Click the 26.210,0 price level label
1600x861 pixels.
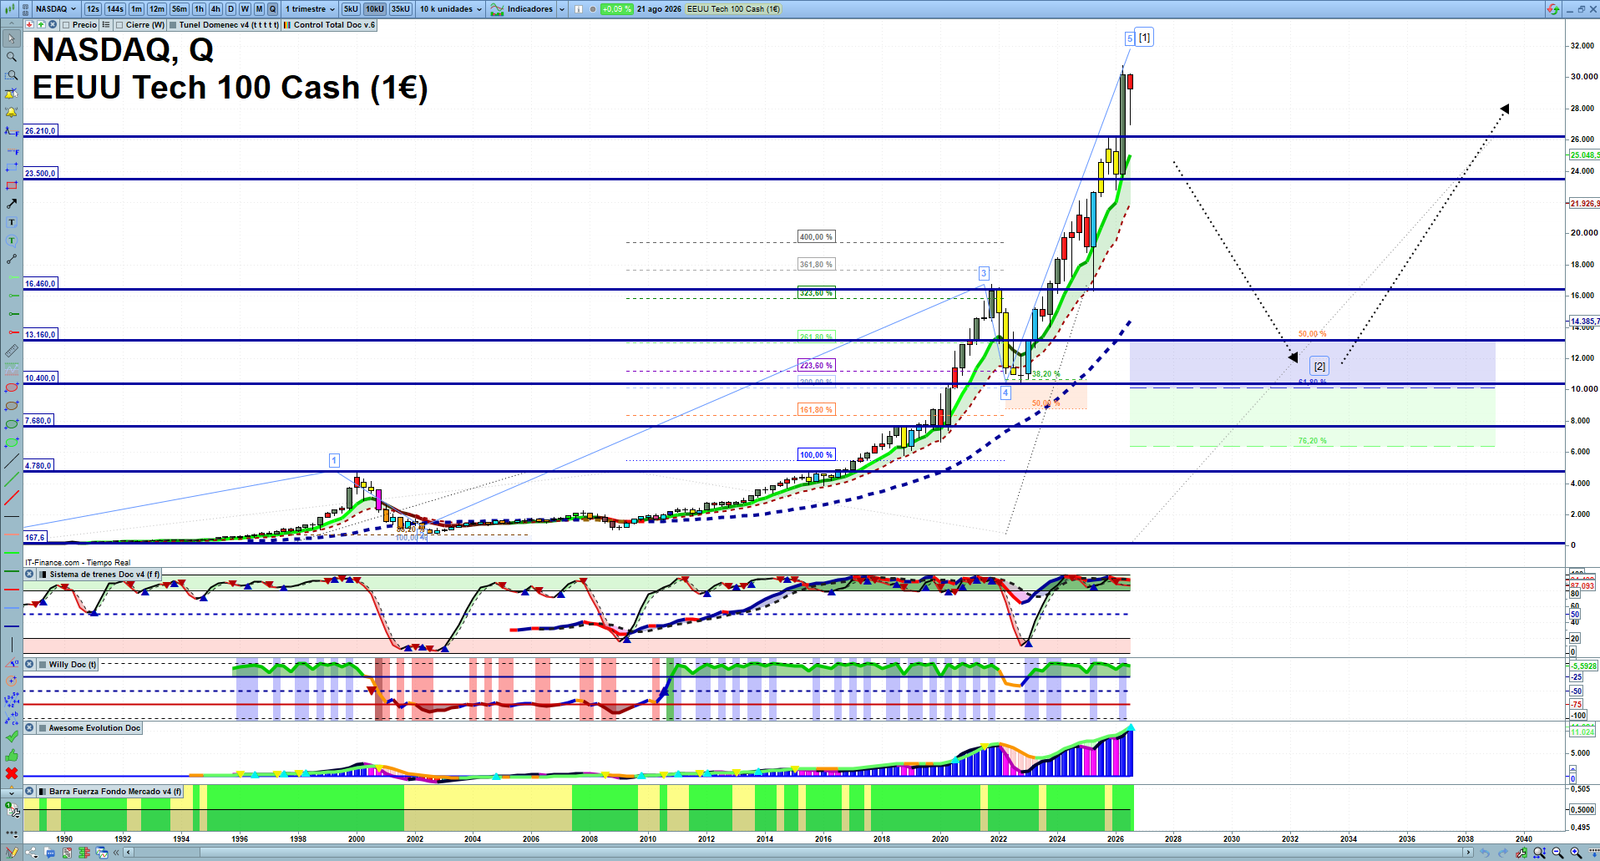tap(41, 131)
